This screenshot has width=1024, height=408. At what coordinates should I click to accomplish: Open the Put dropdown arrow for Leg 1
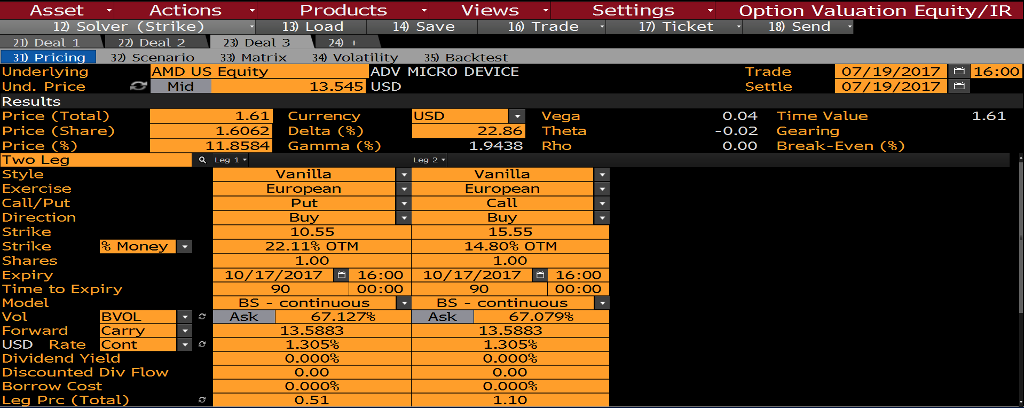click(x=404, y=203)
